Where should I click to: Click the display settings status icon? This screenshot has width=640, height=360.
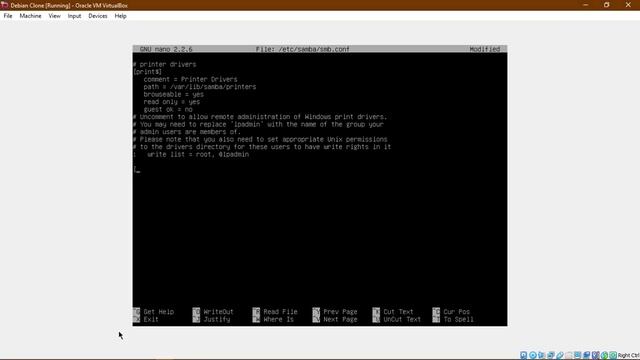(578, 355)
